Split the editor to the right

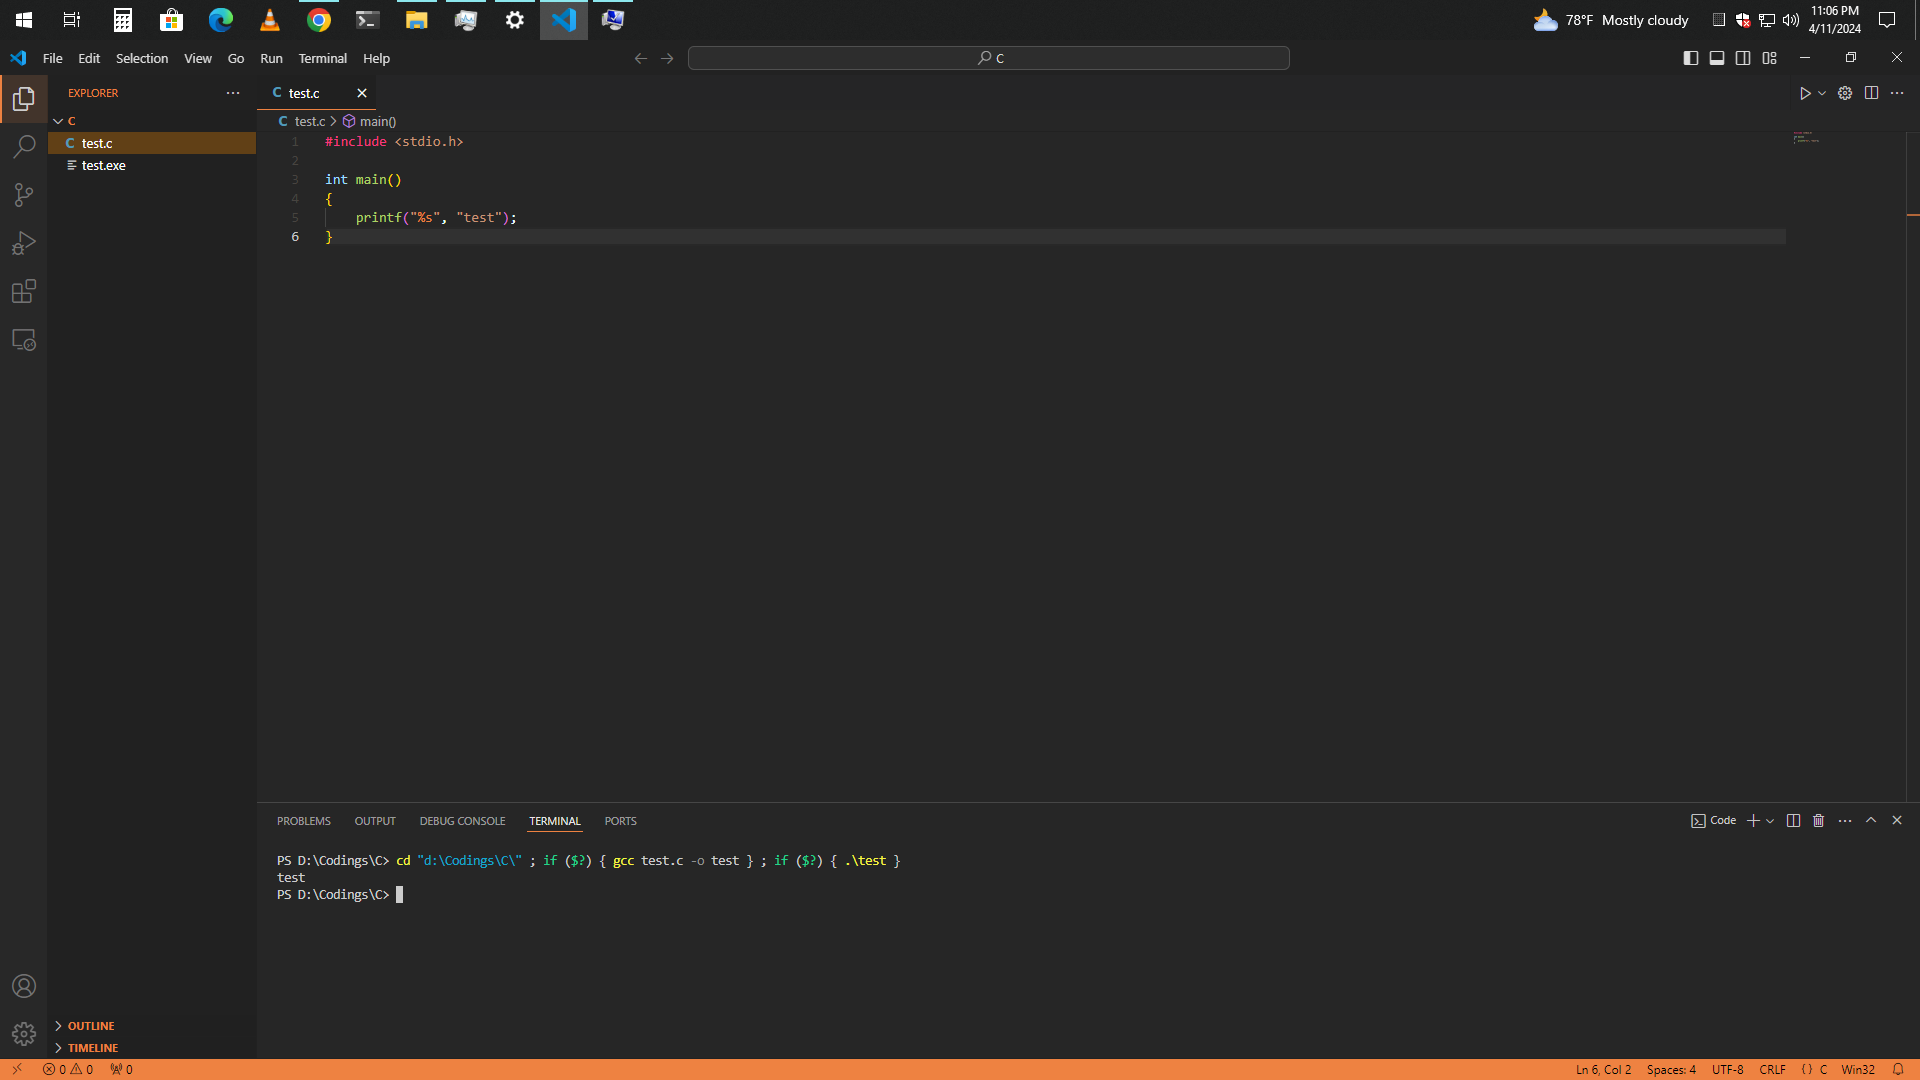tap(1871, 93)
